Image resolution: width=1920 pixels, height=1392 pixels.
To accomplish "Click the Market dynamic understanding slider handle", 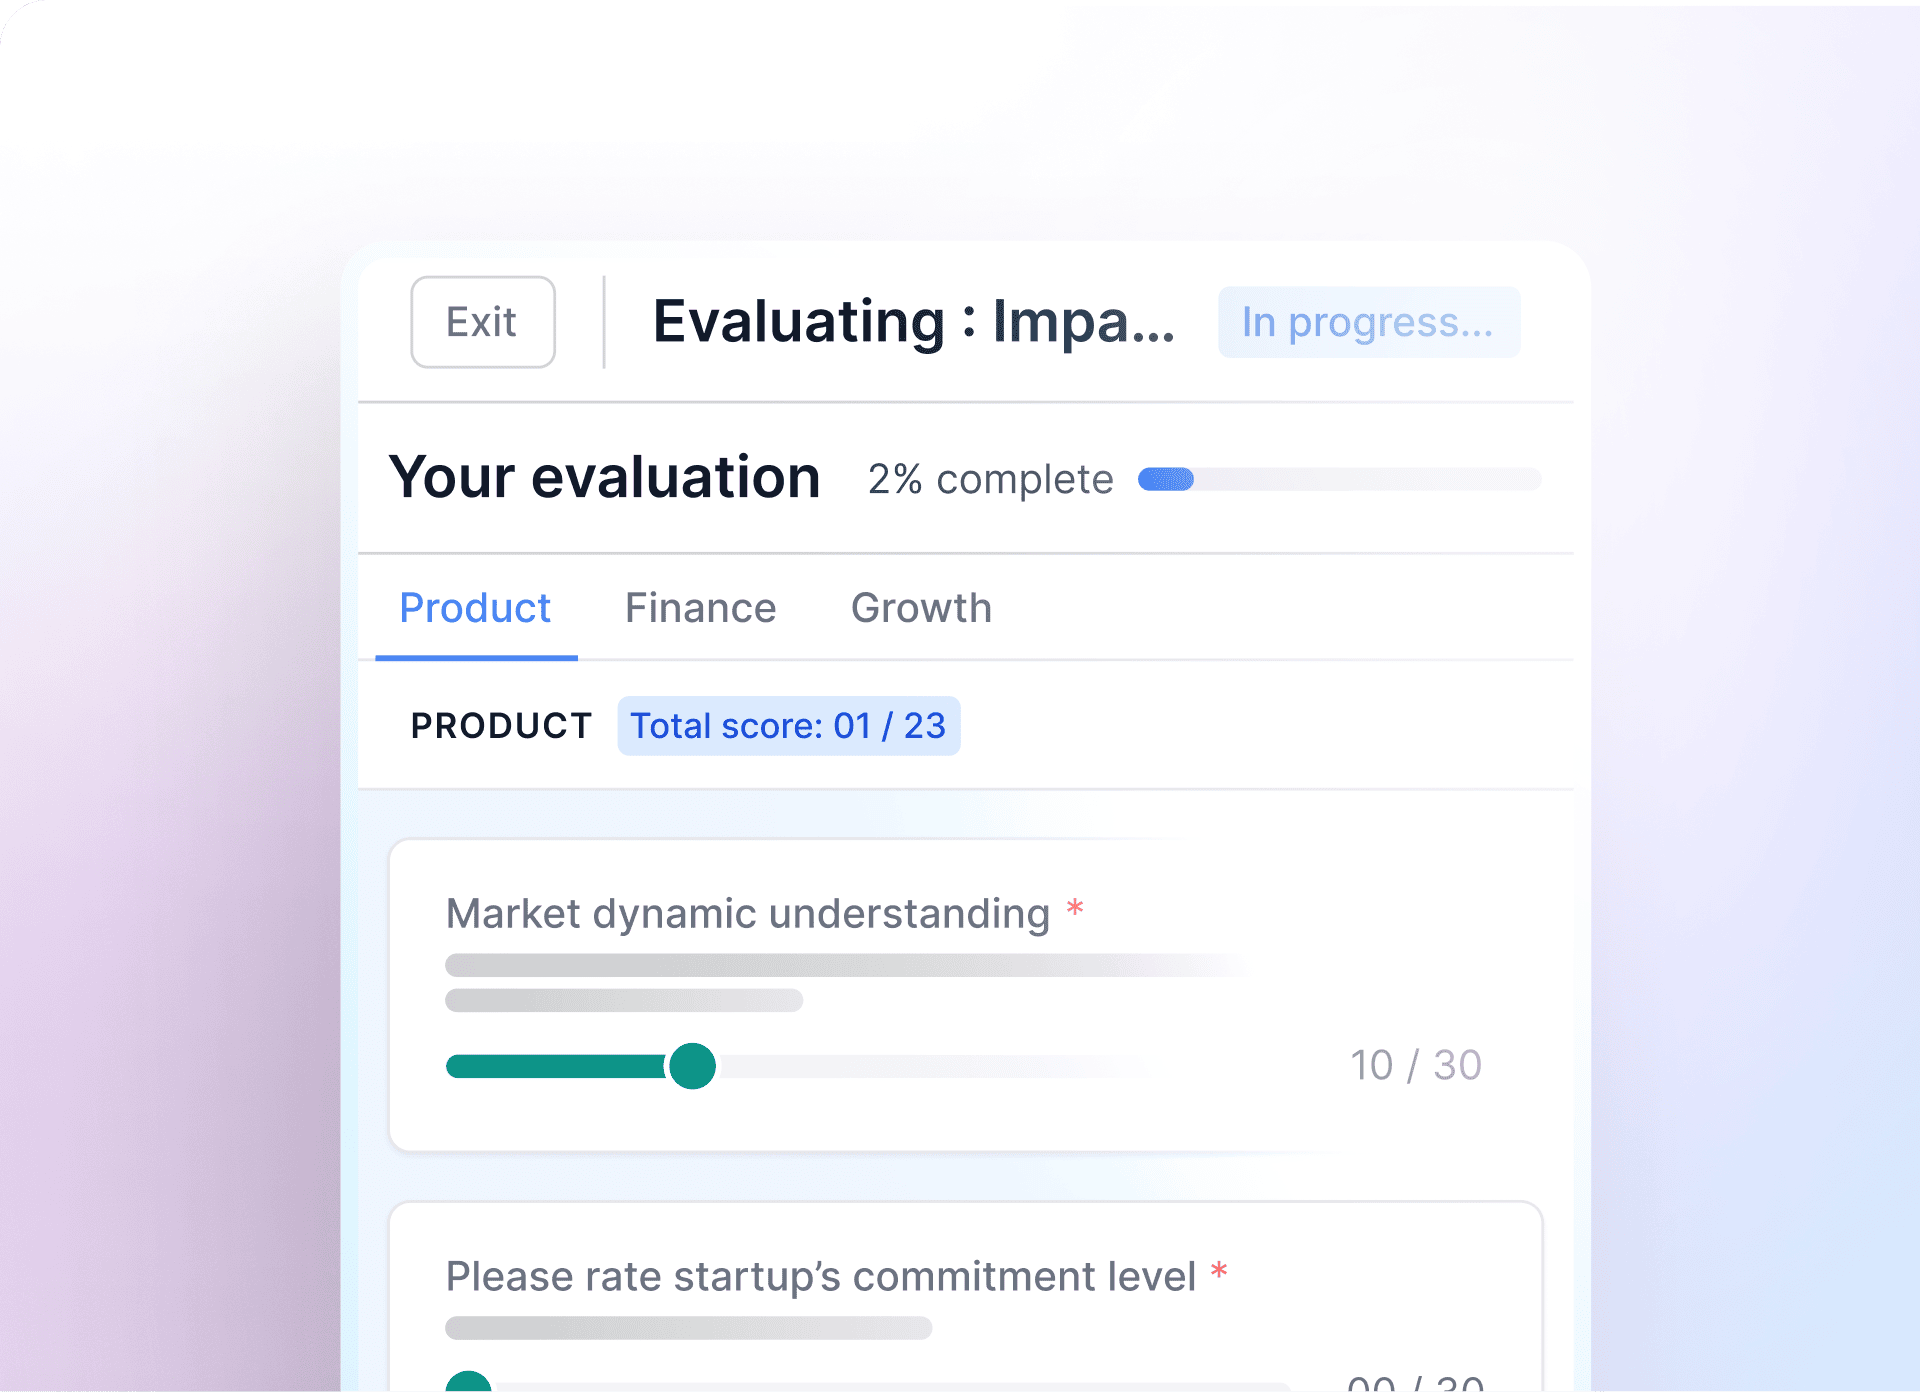I will (x=692, y=1066).
